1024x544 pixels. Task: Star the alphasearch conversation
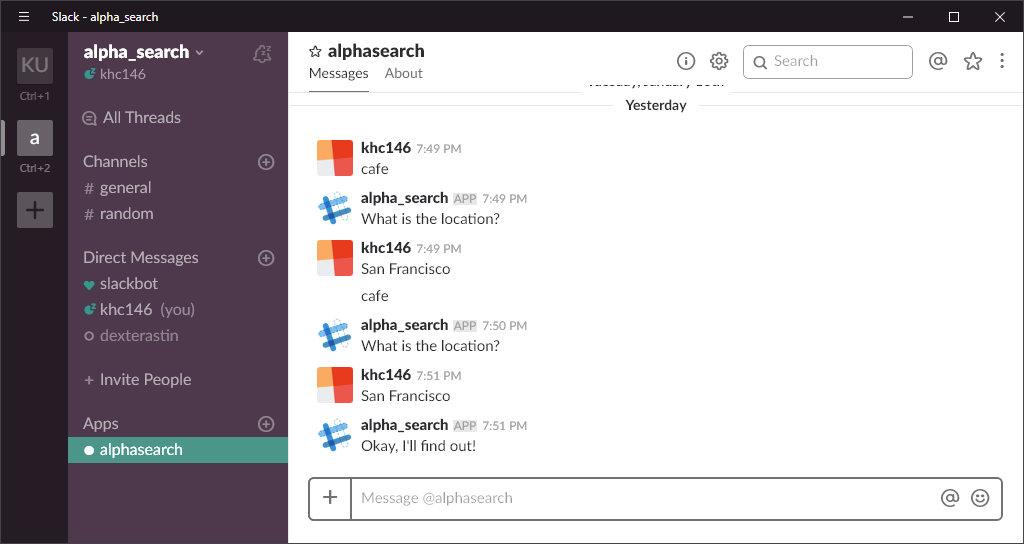(x=315, y=52)
